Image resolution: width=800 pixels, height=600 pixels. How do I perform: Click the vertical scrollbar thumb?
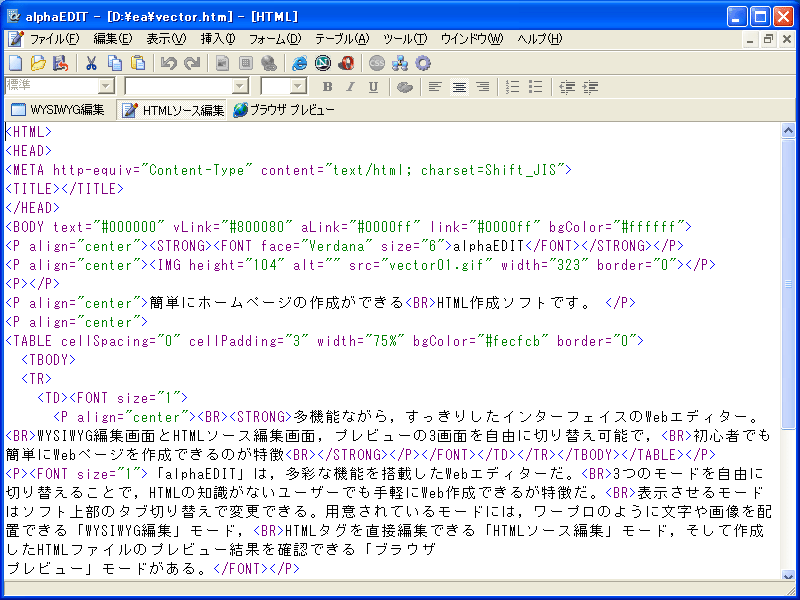(788, 283)
